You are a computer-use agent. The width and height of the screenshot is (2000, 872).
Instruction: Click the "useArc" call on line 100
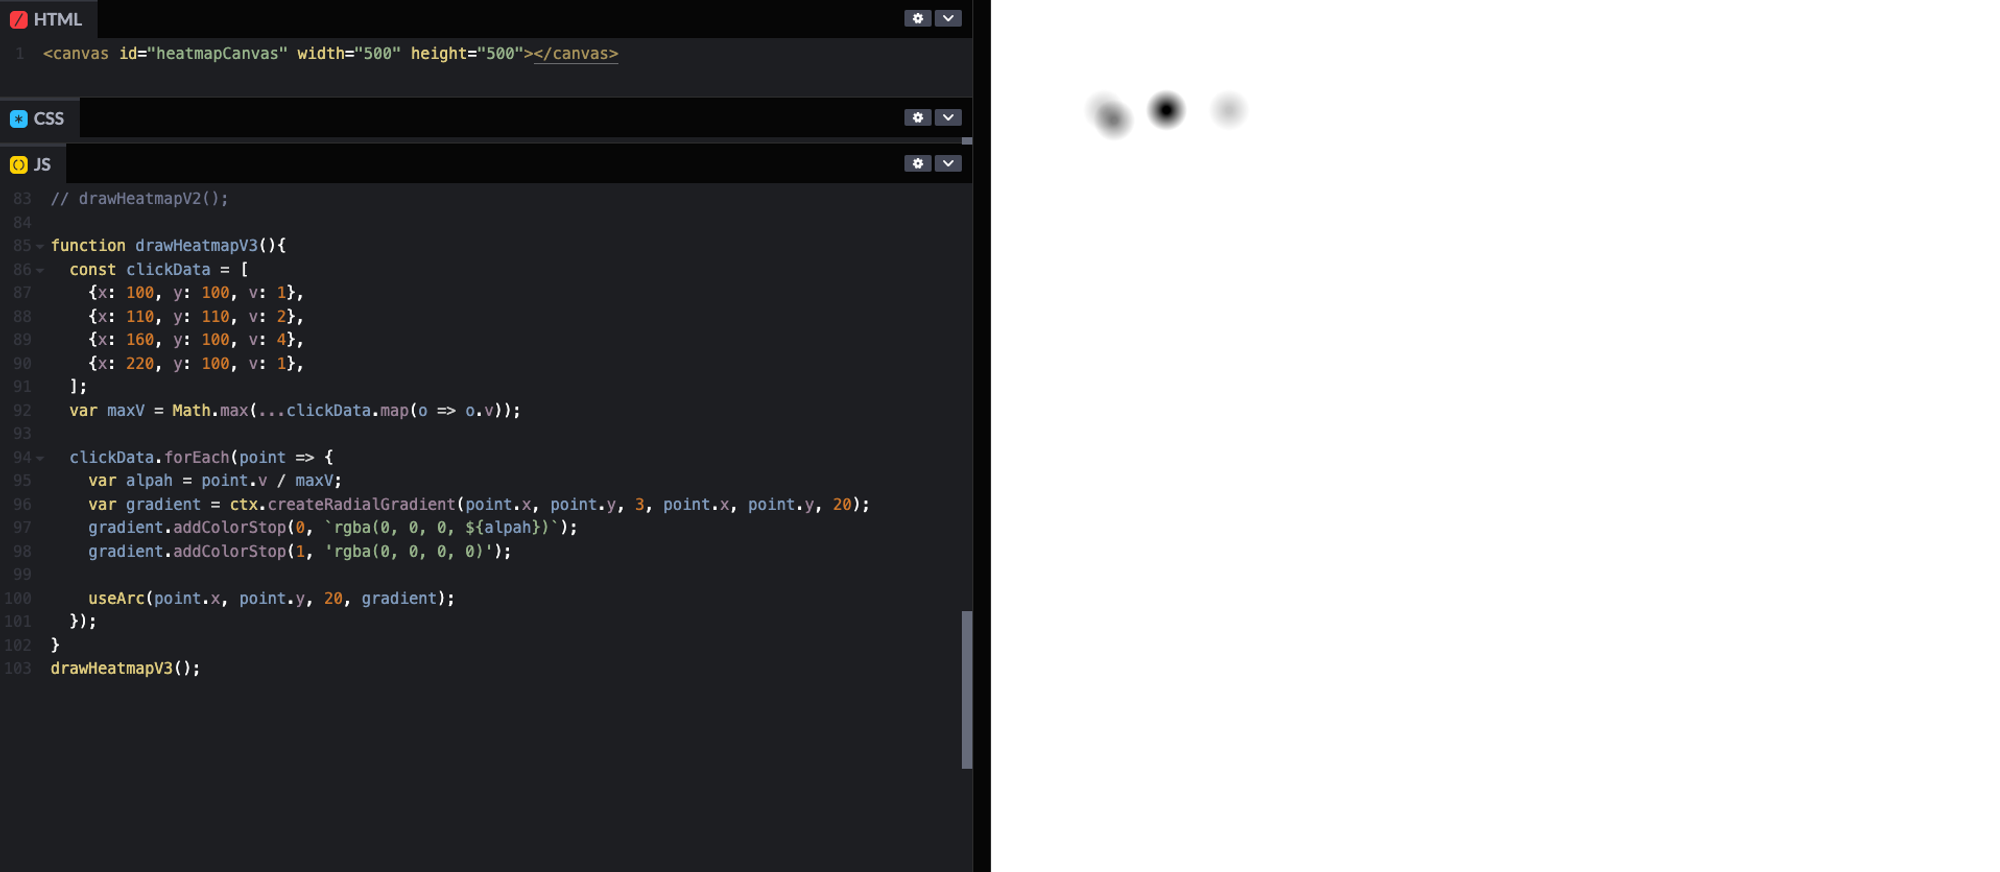point(116,598)
